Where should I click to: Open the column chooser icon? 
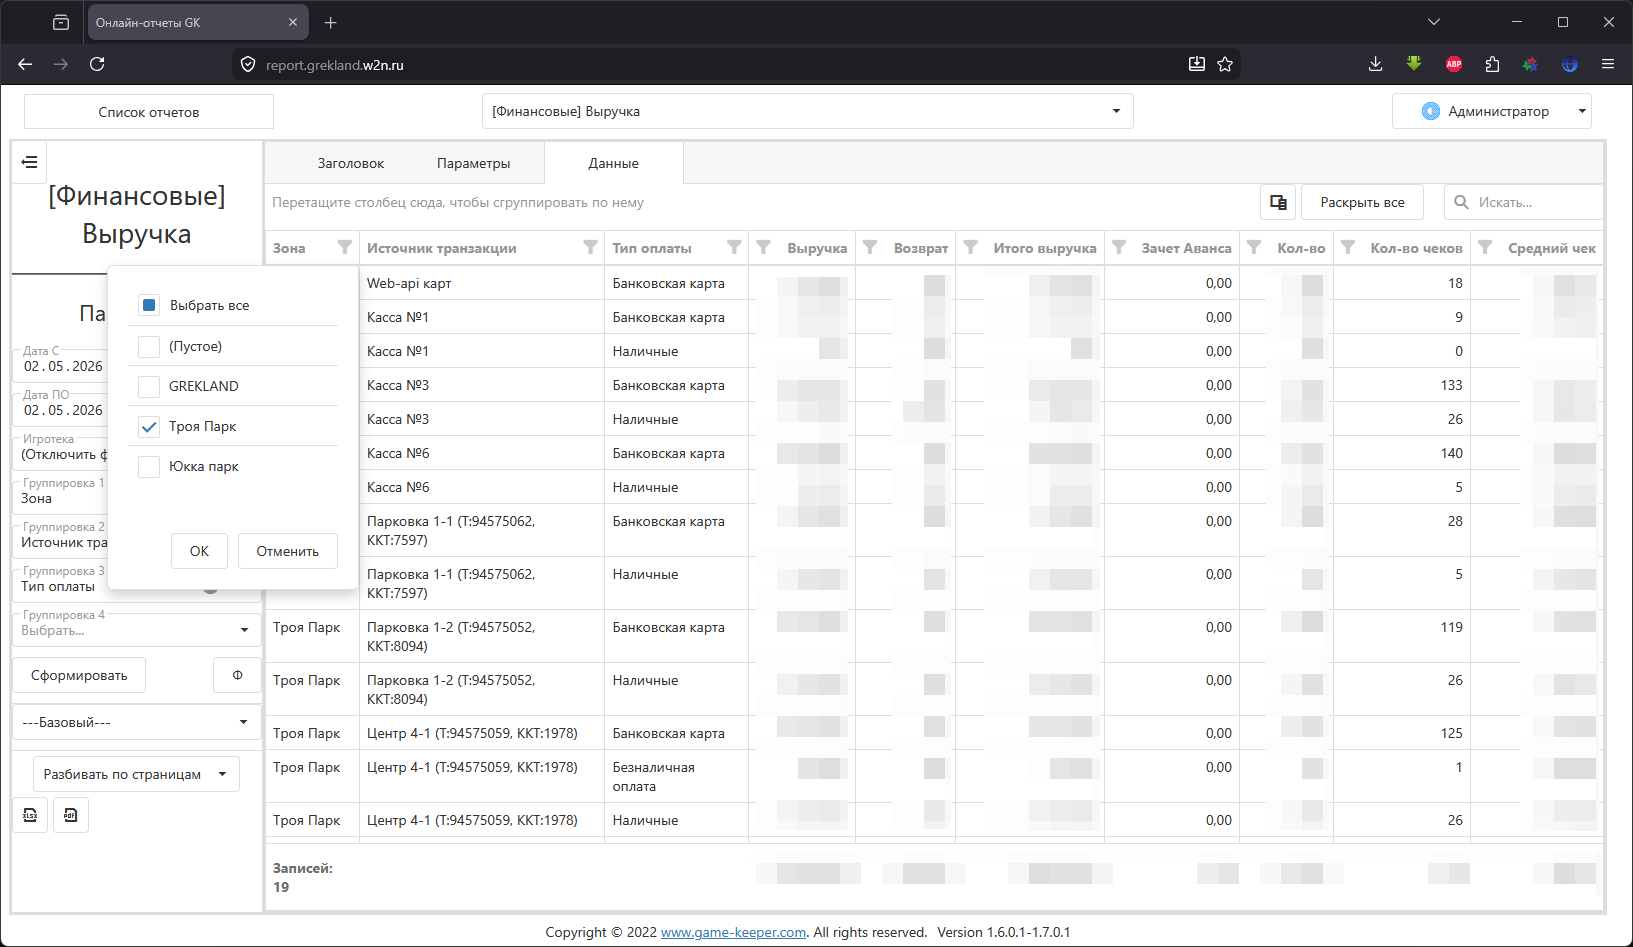1278,202
